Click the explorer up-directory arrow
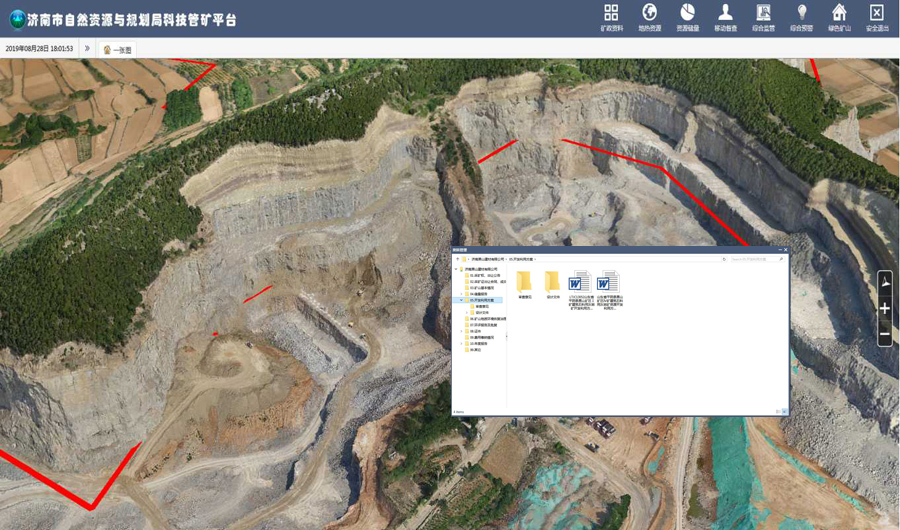 [x=459, y=259]
